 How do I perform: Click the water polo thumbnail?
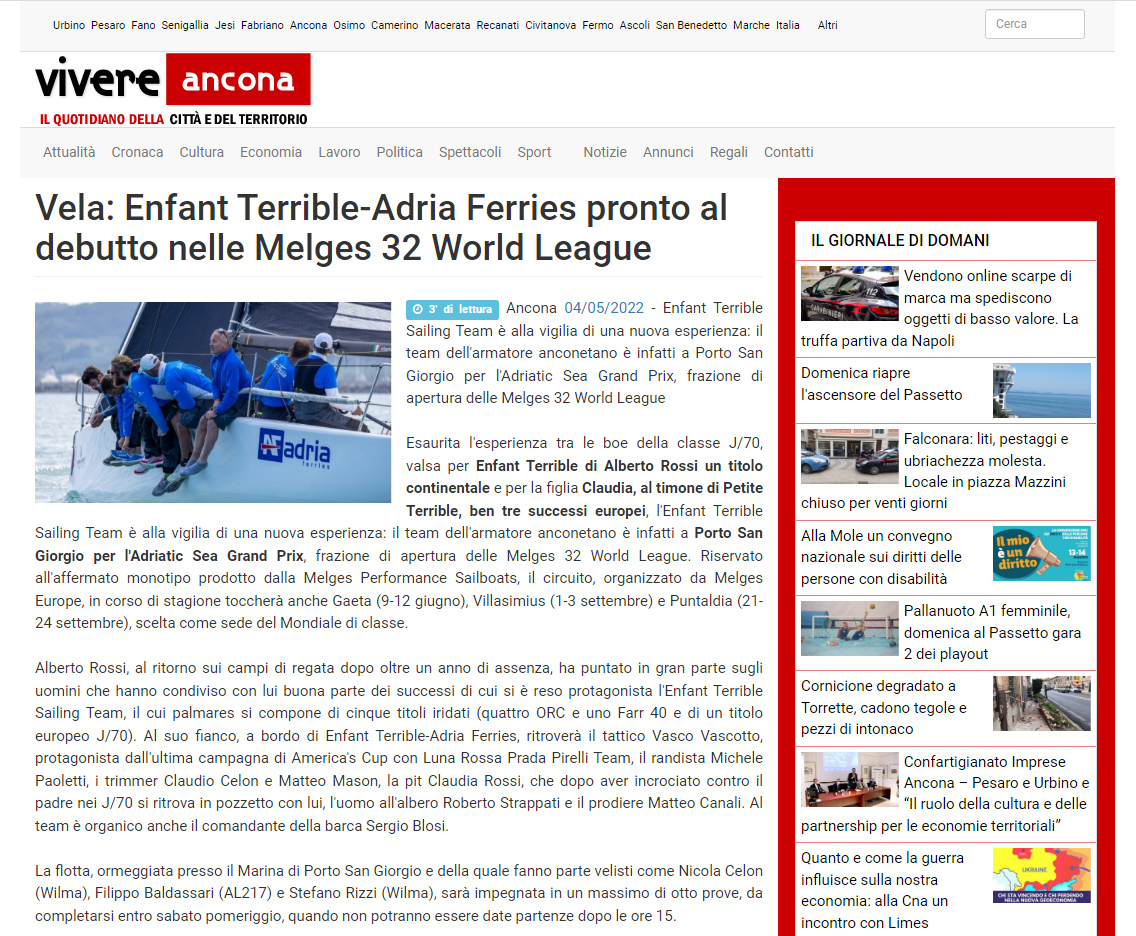(x=850, y=629)
